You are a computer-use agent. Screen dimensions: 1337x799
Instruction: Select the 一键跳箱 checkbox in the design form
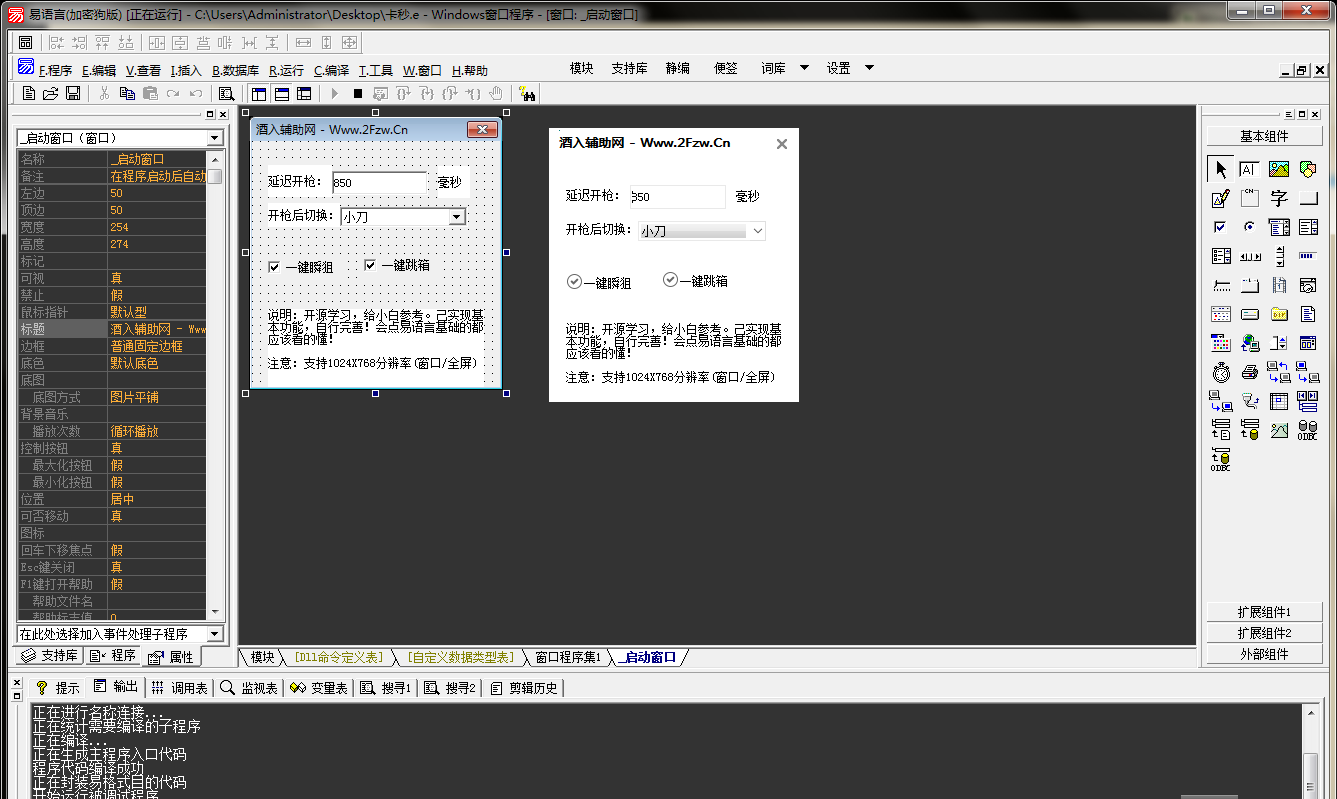[370, 265]
